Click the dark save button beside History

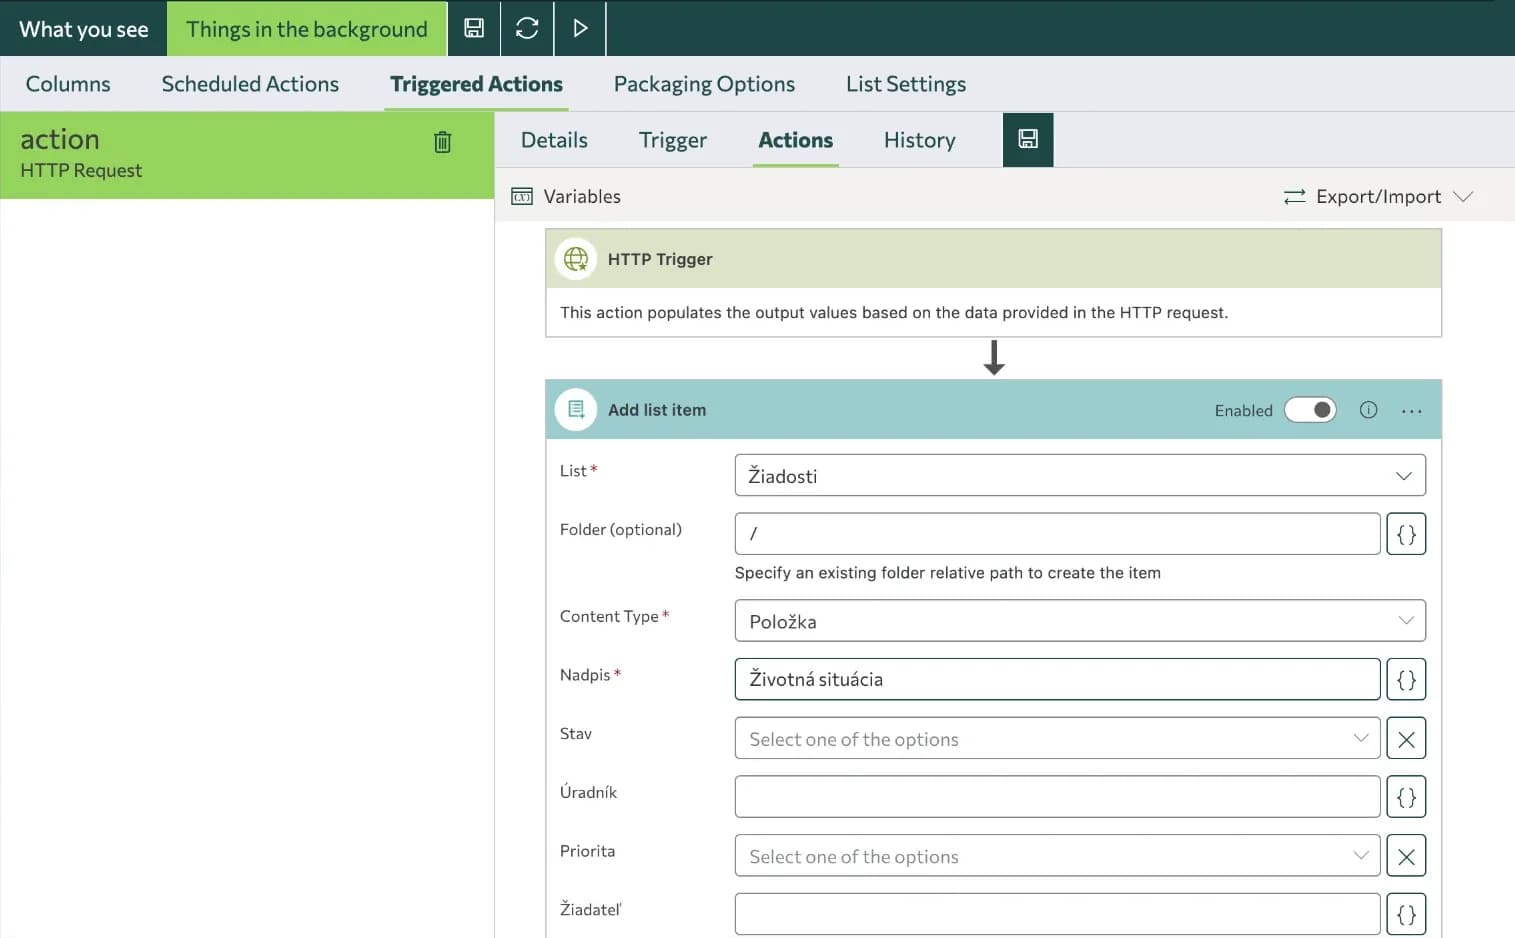[1028, 139]
